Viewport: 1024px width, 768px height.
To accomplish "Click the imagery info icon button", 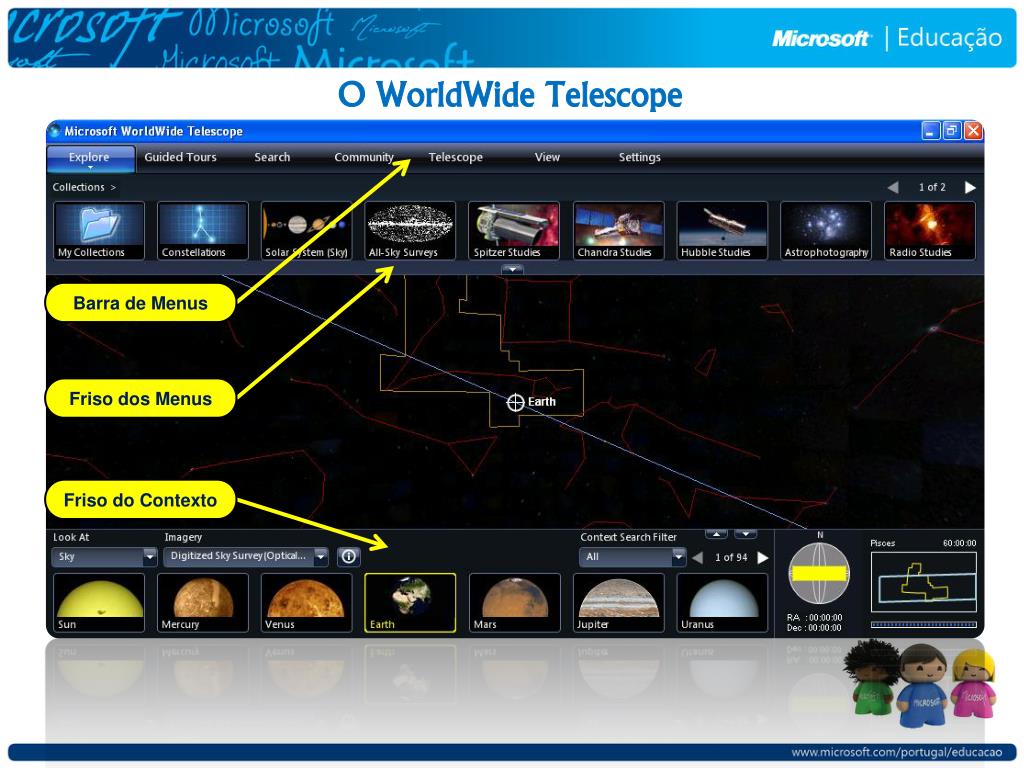I will [x=349, y=556].
